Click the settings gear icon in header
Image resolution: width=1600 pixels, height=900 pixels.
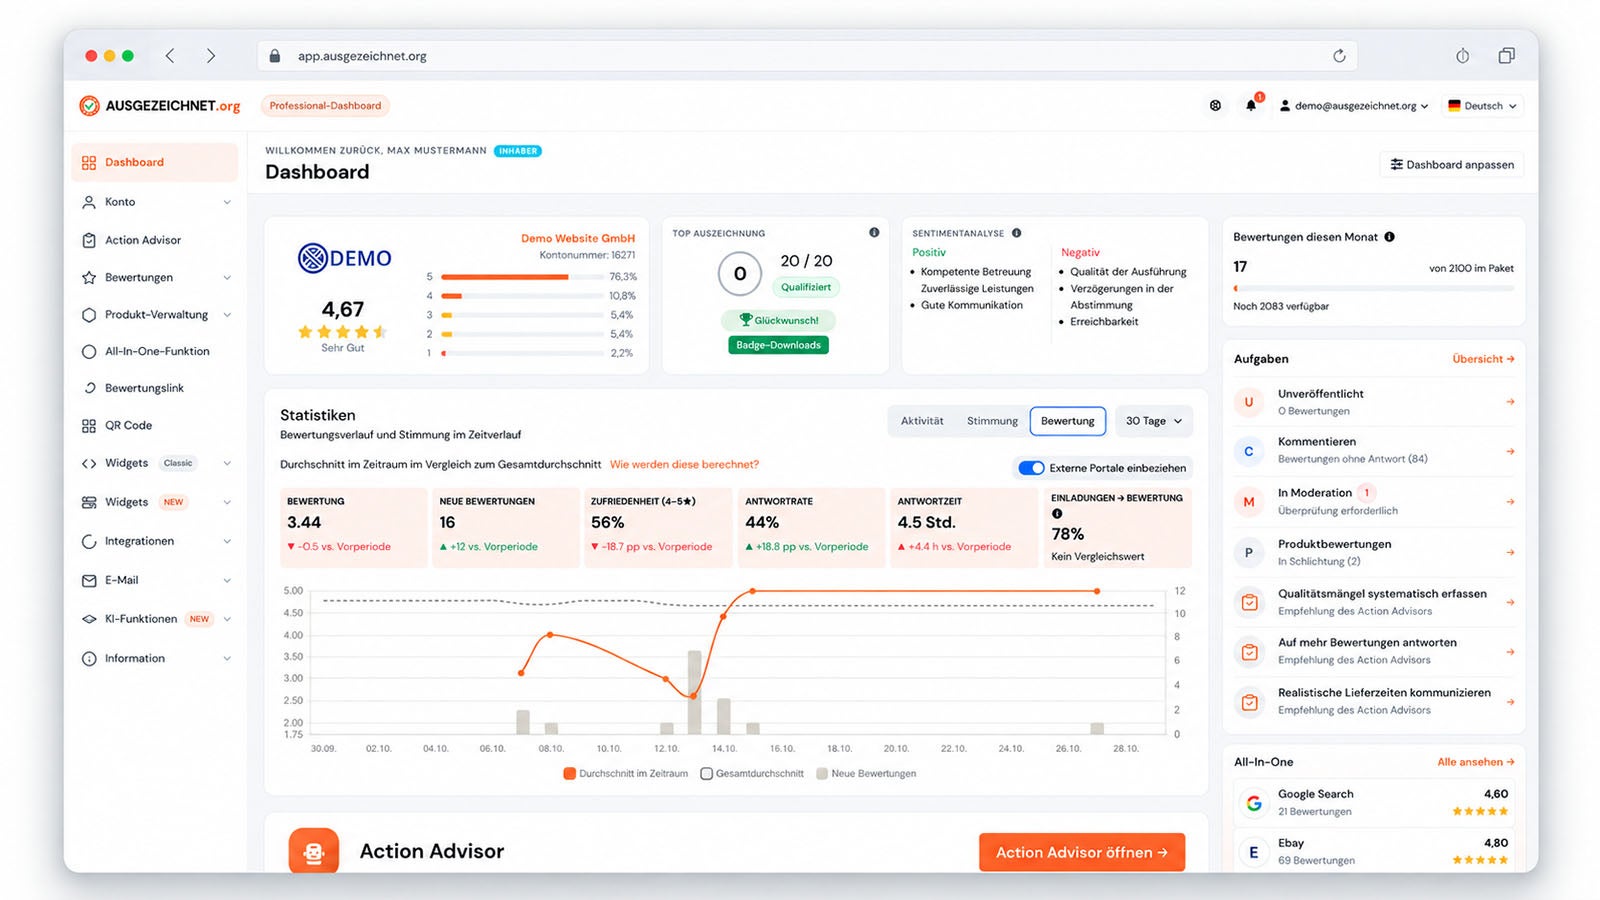[1215, 105]
